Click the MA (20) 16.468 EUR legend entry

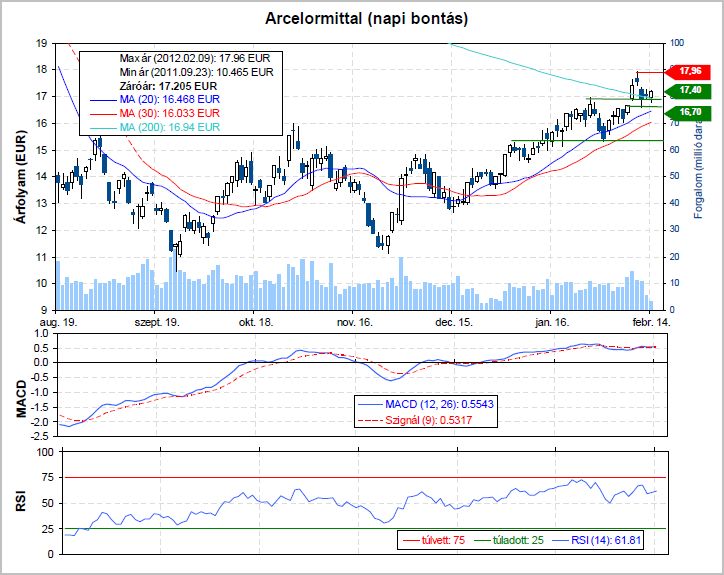155,99
